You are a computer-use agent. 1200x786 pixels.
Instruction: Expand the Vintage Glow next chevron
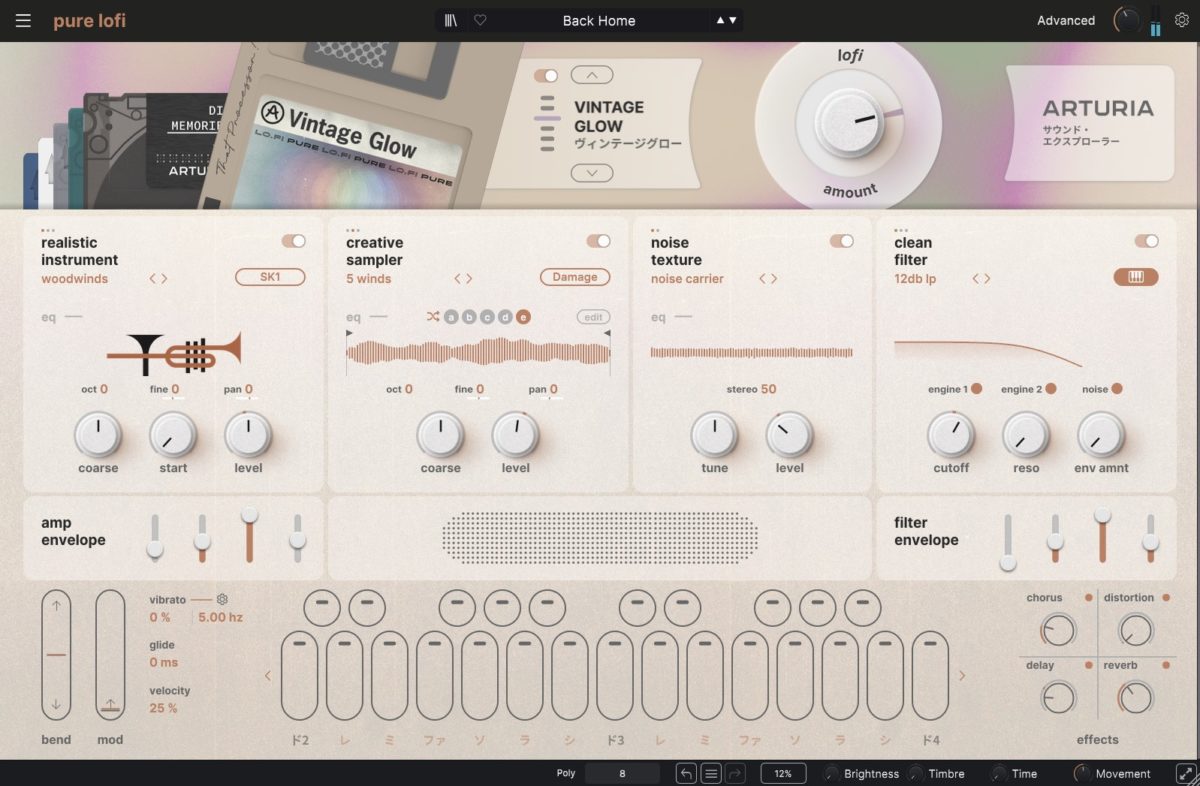pos(592,173)
